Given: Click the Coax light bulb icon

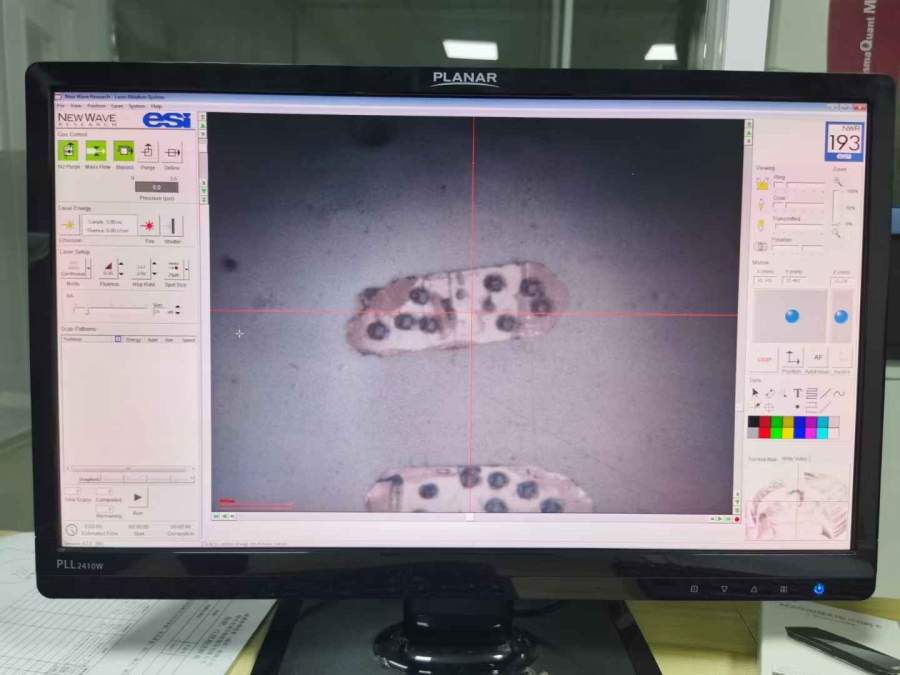Looking at the screenshot, I should click(x=762, y=204).
